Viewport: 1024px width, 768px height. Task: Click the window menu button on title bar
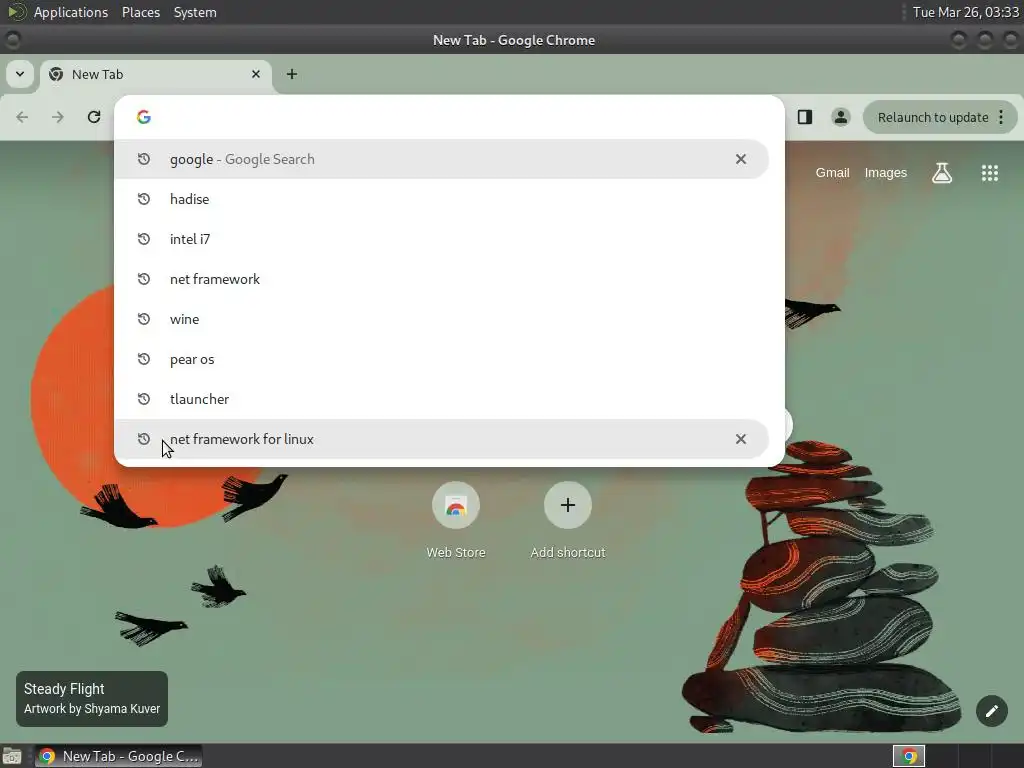click(12, 40)
